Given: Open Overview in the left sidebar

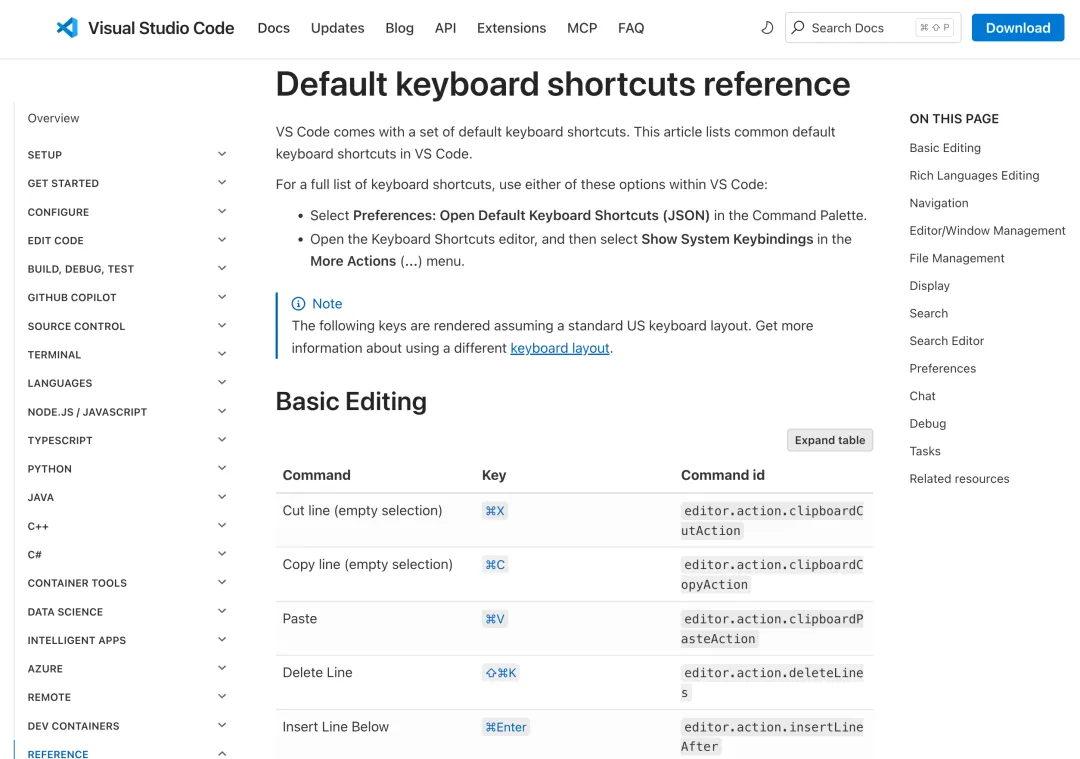Looking at the screenshot, I should (53, 118).
